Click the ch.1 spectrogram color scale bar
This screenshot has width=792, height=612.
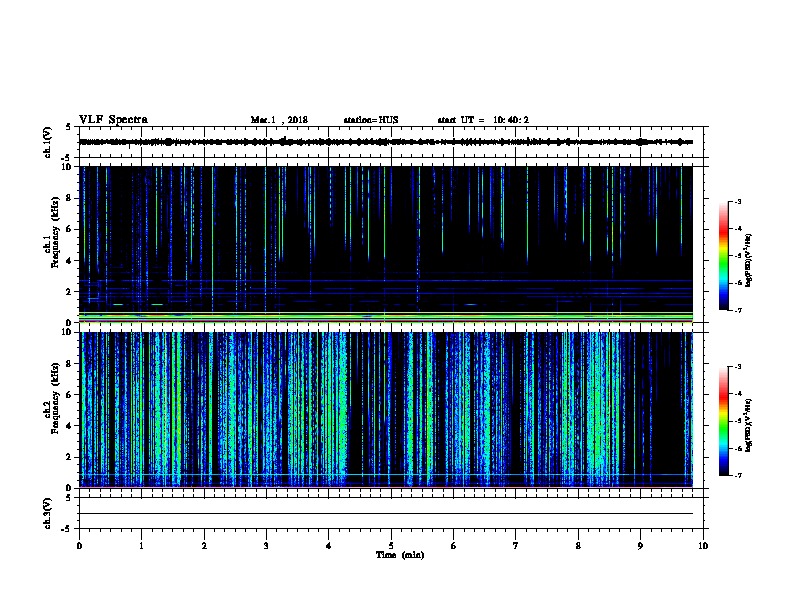[x=723, y=256]
